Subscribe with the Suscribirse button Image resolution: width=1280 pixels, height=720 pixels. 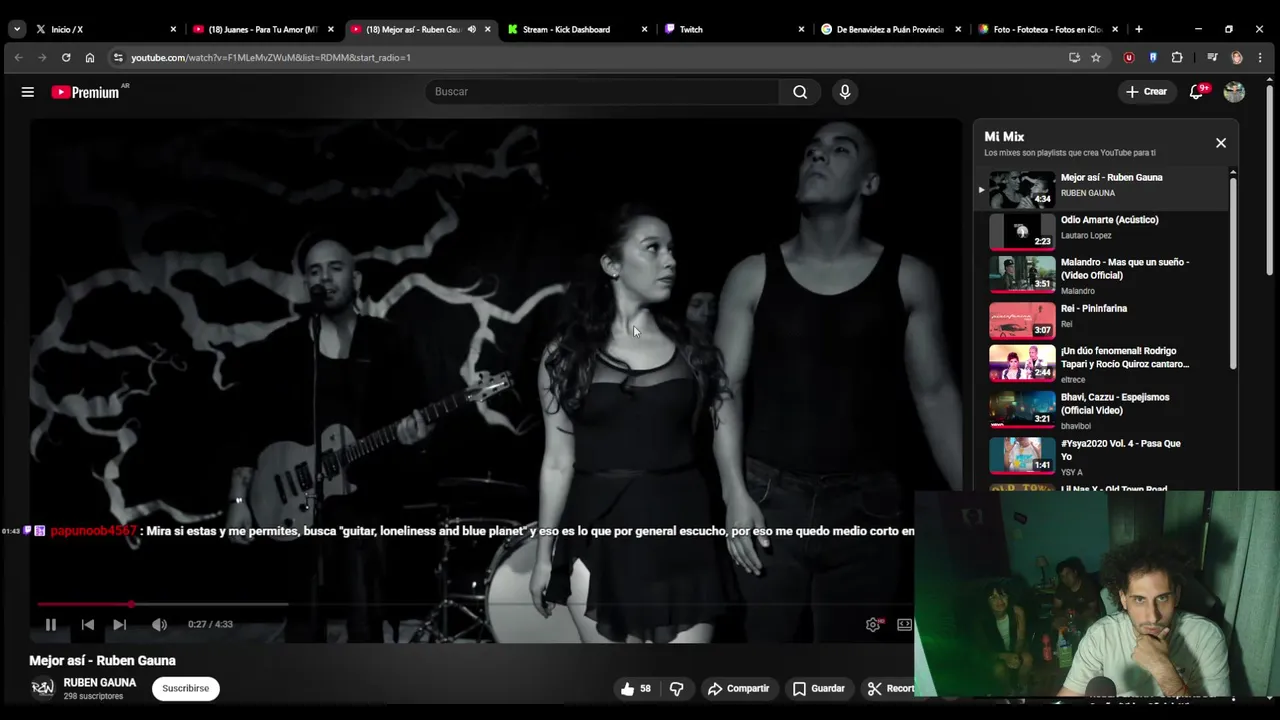tap(186, 688)
